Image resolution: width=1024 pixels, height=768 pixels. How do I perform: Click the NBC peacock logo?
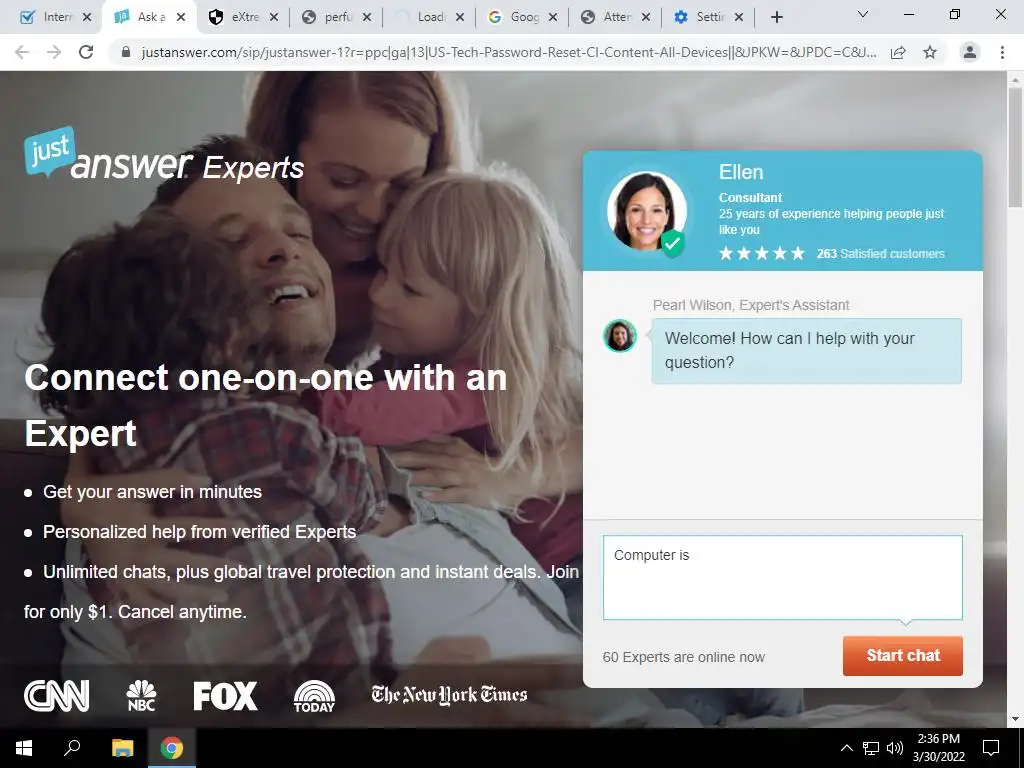point(141,696)
